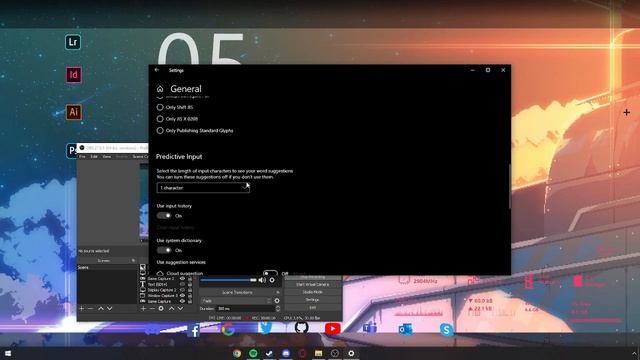The image size is (640, 360).
Task: Open the Illustrator desktop shortcut
Action: point(73,112)
